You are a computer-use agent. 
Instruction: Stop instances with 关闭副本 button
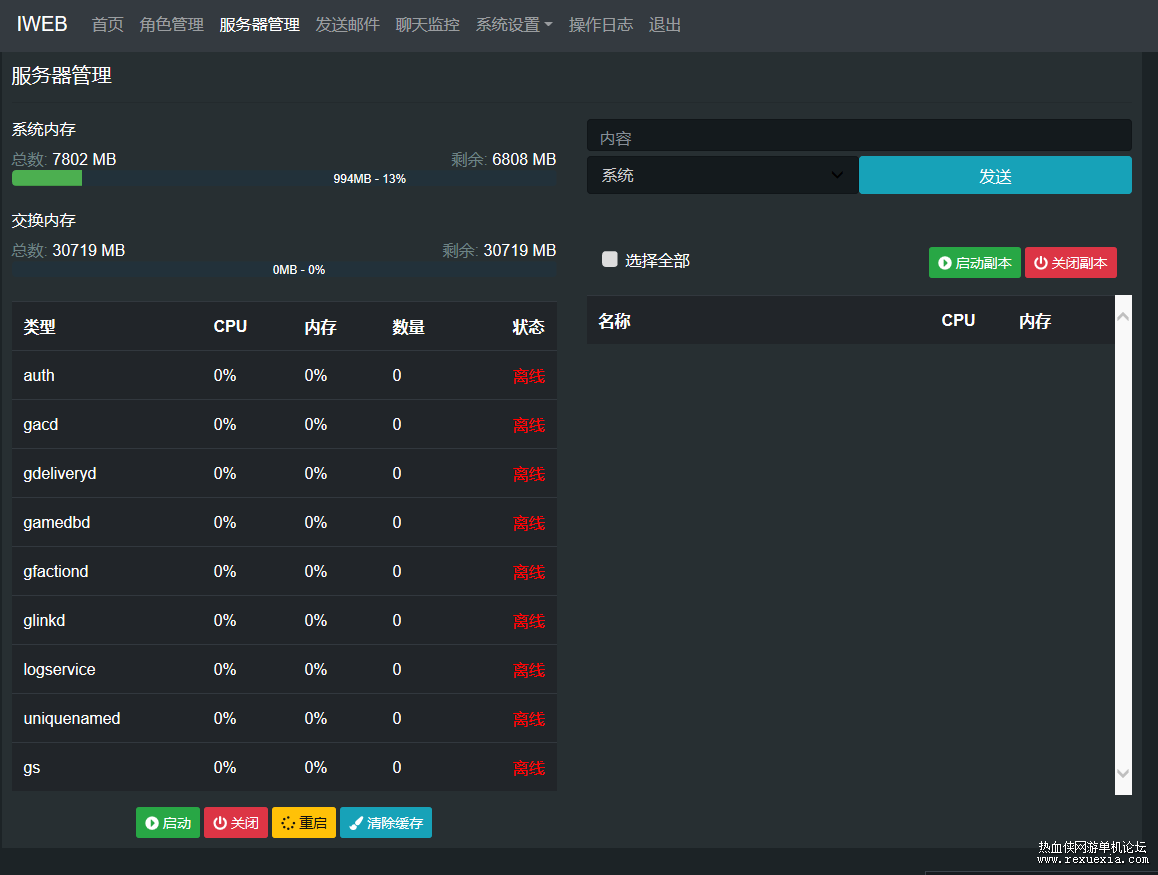tap(1070, 263)
